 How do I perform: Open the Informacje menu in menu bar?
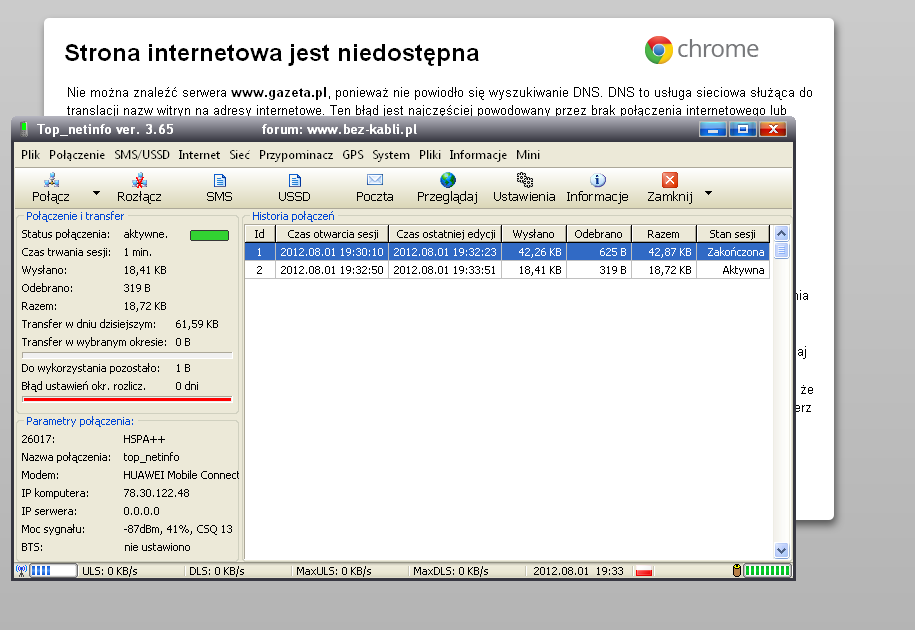478,155
